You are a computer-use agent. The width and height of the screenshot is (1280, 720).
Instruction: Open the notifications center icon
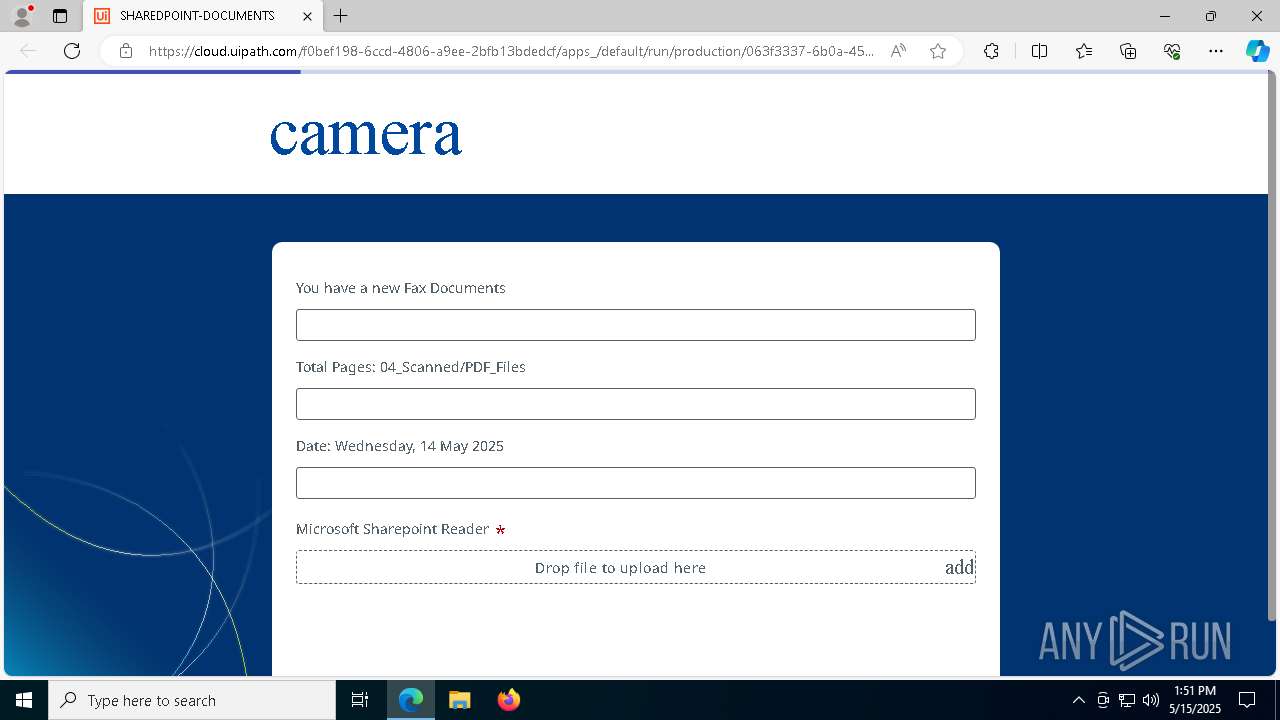coord(1248,700)
